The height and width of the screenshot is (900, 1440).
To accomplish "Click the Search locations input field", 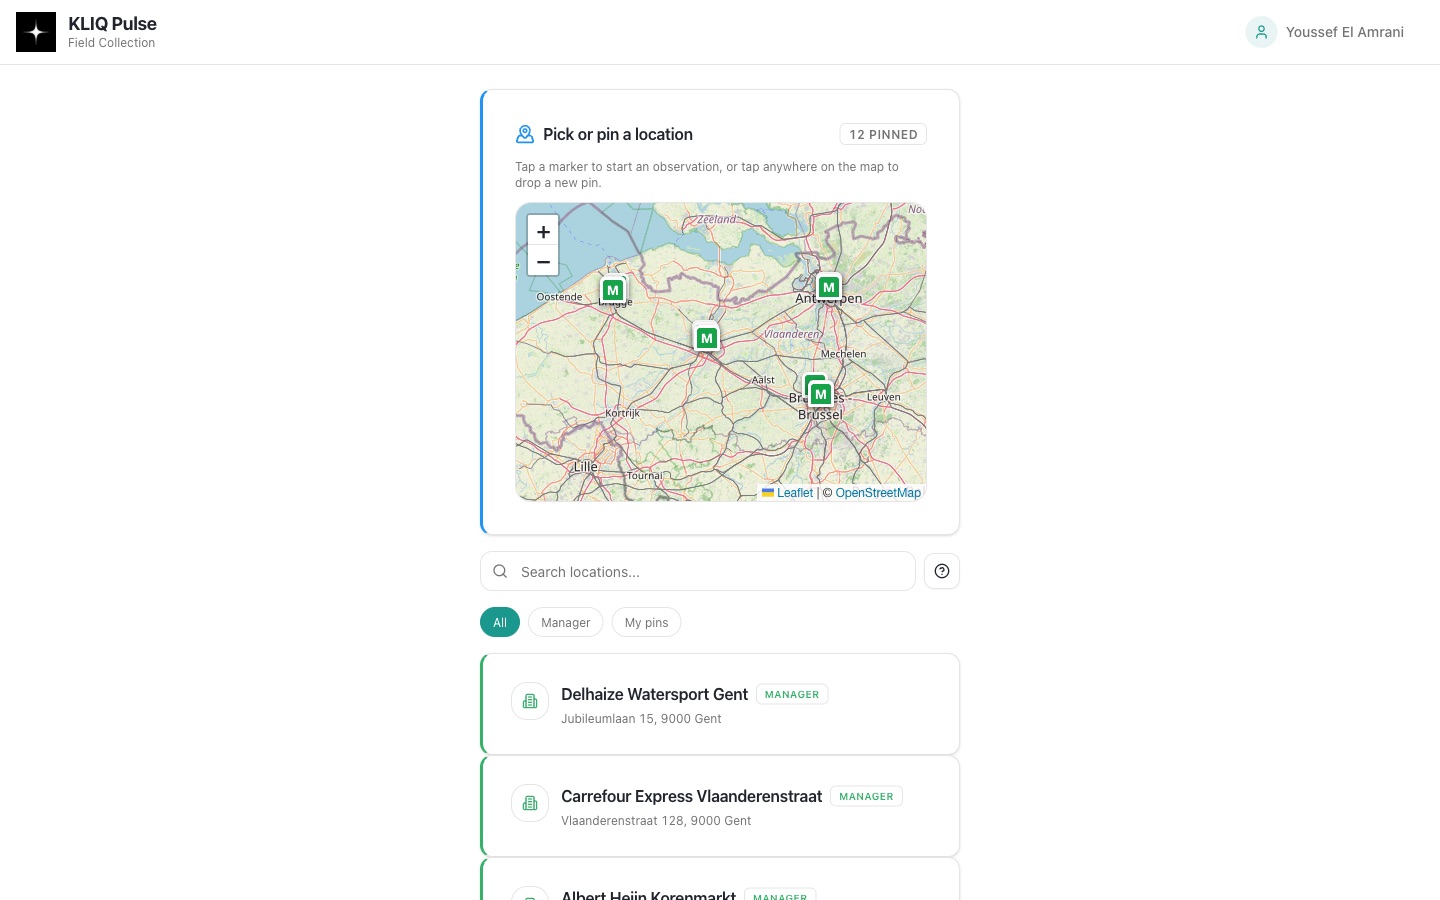I will [x=698, y=571].
